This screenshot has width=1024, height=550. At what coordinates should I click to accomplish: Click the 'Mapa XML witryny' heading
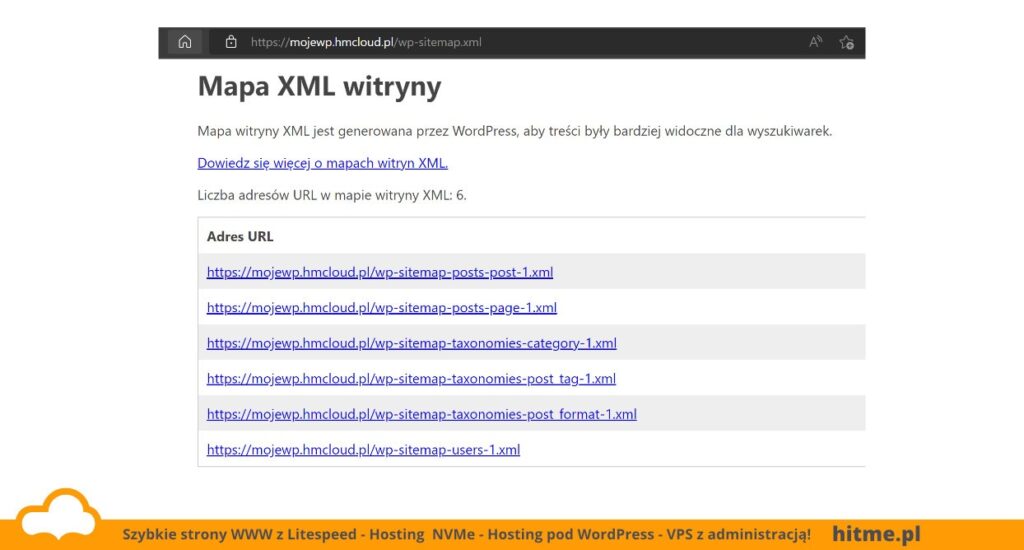(319, 86)
